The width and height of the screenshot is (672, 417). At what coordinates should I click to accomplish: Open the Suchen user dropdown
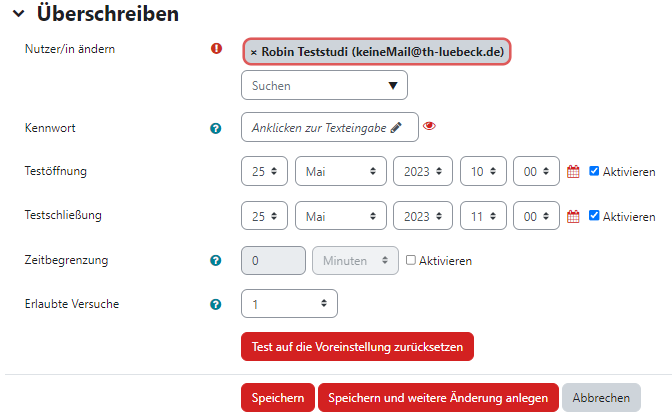pyautogui.click(x=324, y=85)
